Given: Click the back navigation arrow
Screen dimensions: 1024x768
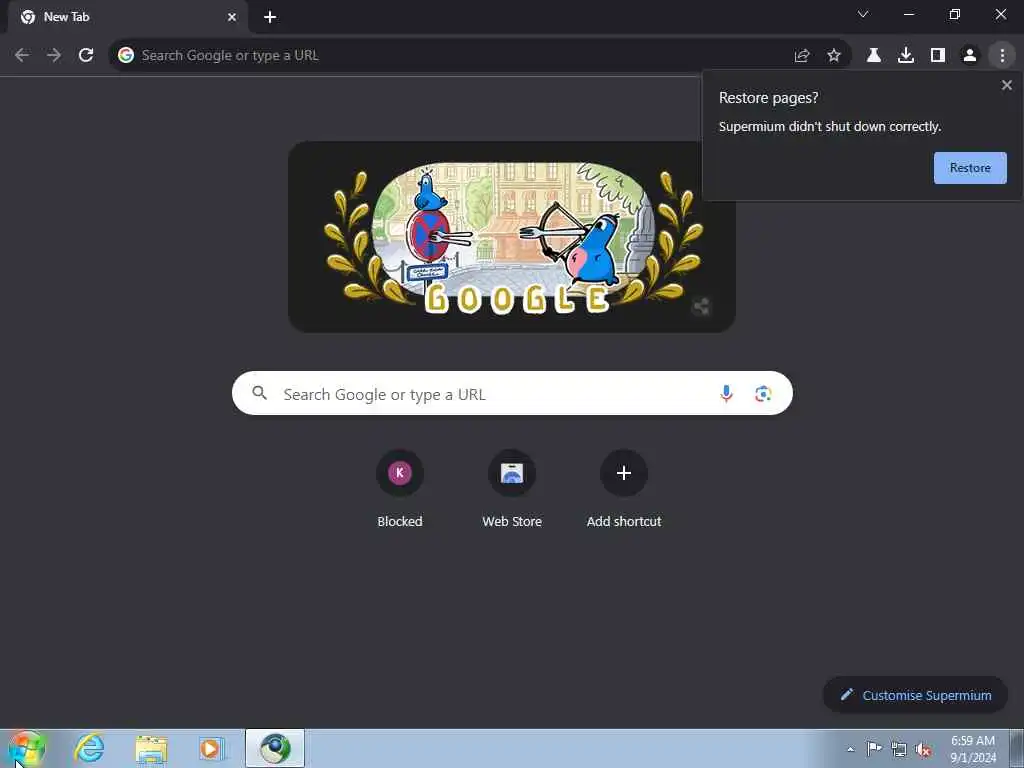Looking at the screenshot, I should 22,56.
